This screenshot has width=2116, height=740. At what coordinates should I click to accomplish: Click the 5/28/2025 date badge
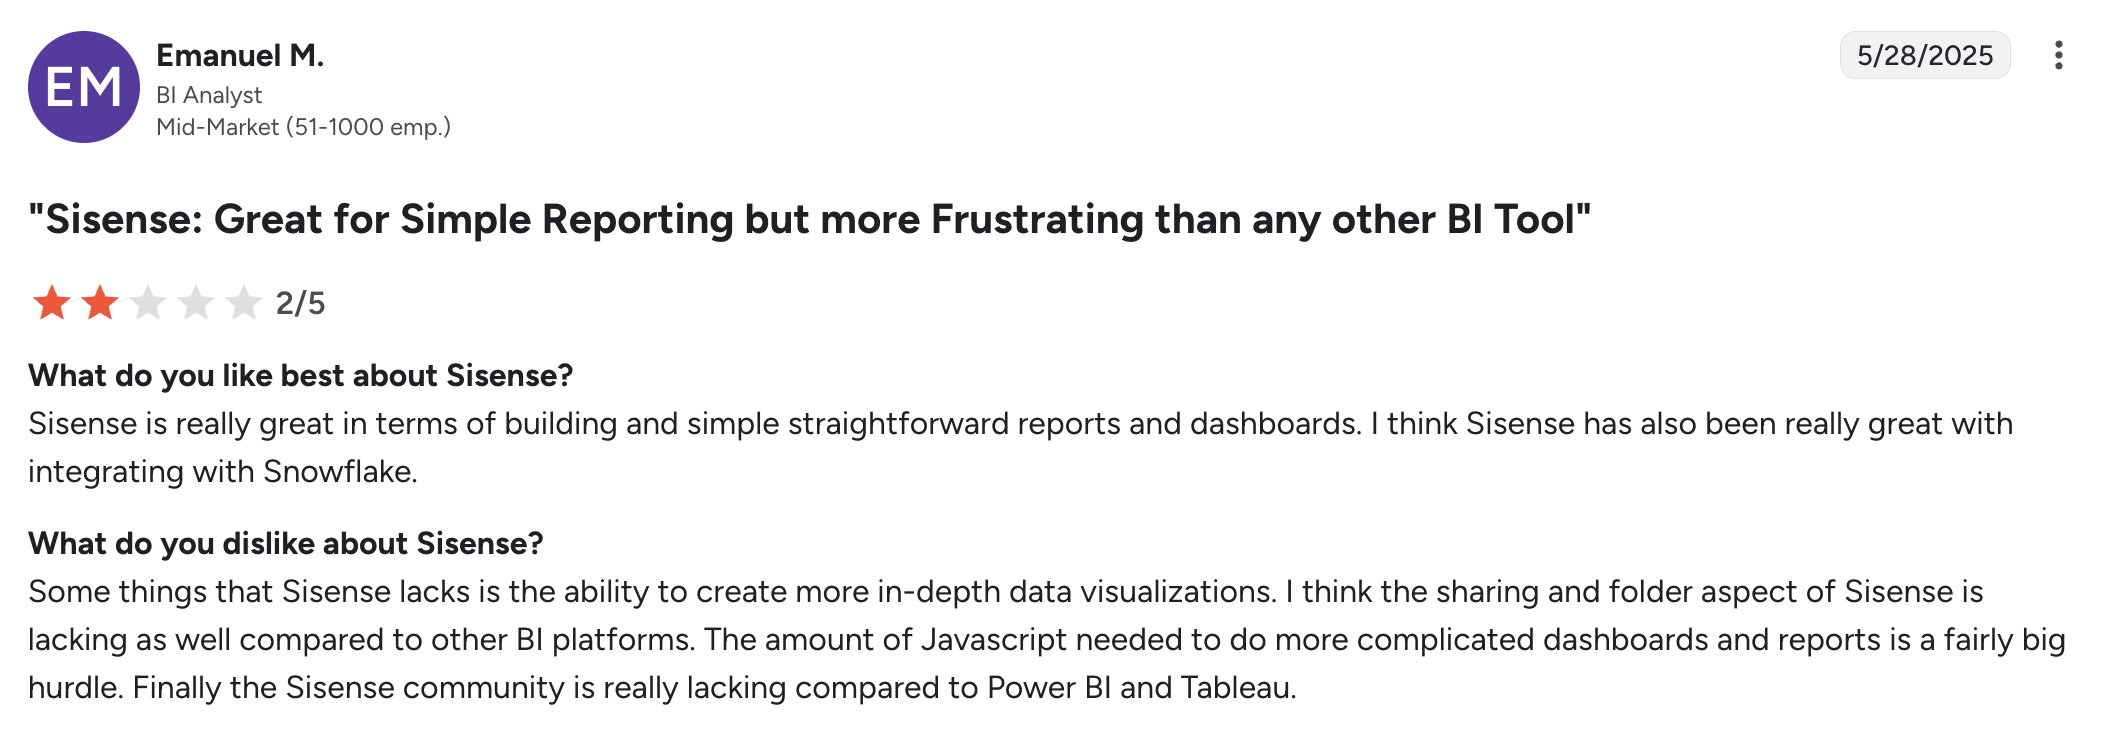(x=1924, y=55)
